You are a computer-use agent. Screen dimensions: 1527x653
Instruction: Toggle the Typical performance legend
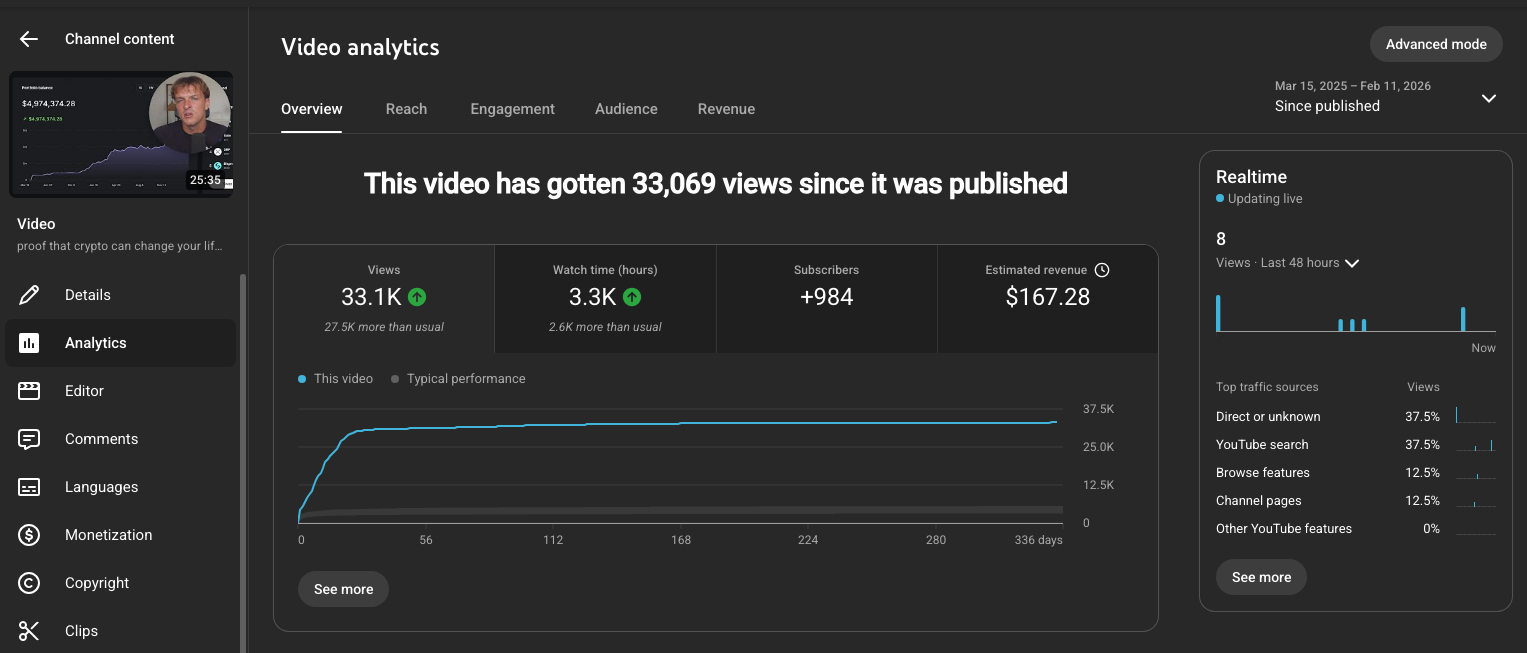[x=458, y=378]
